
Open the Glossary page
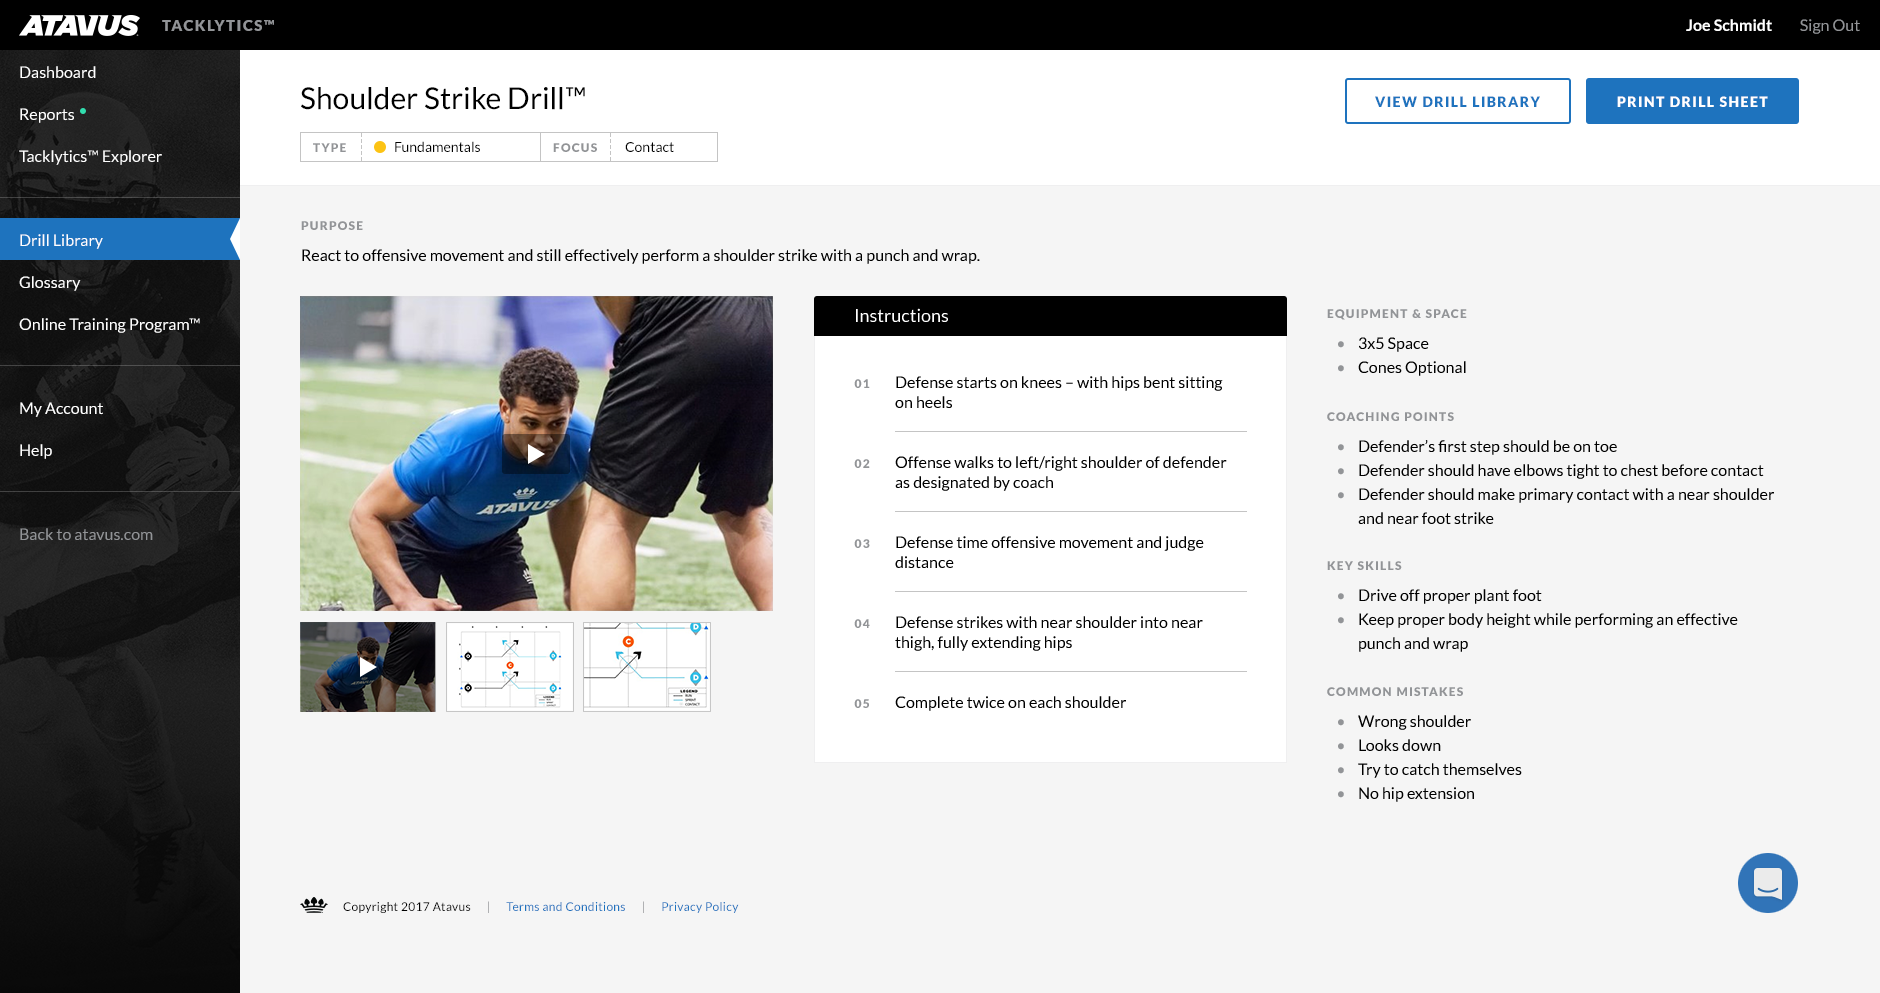click(x=50, y=282)
